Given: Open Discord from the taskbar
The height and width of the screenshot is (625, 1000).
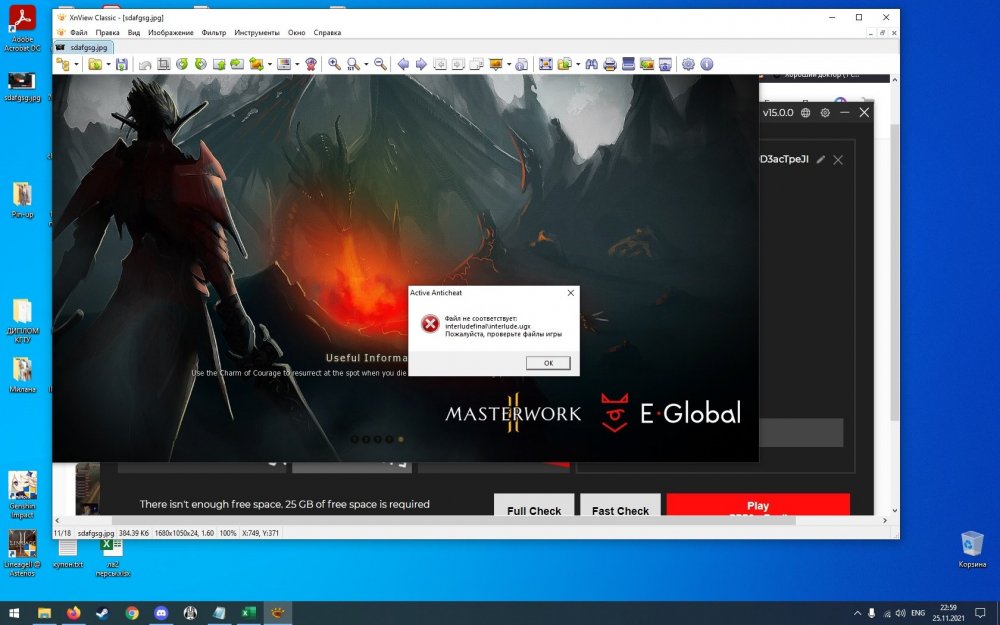Looking at the screenshot, I should click(161, 612).
